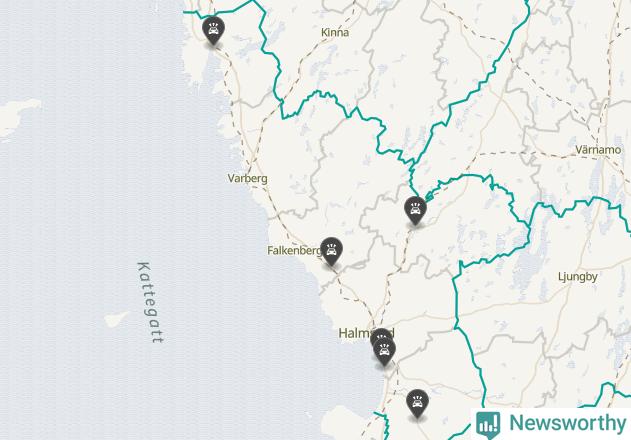Select the car marker beside Falkenberg label

point(332,252)
